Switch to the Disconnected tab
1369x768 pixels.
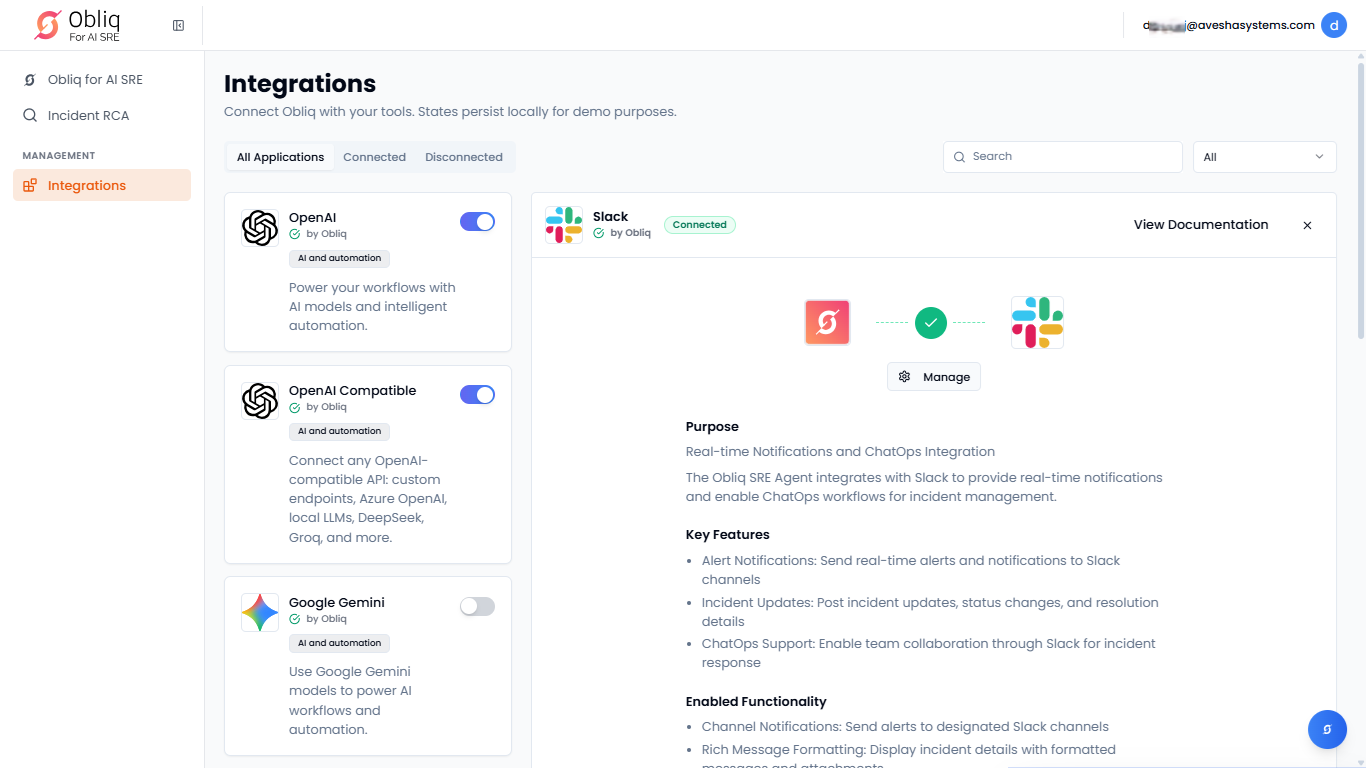[x=463, y=157]
